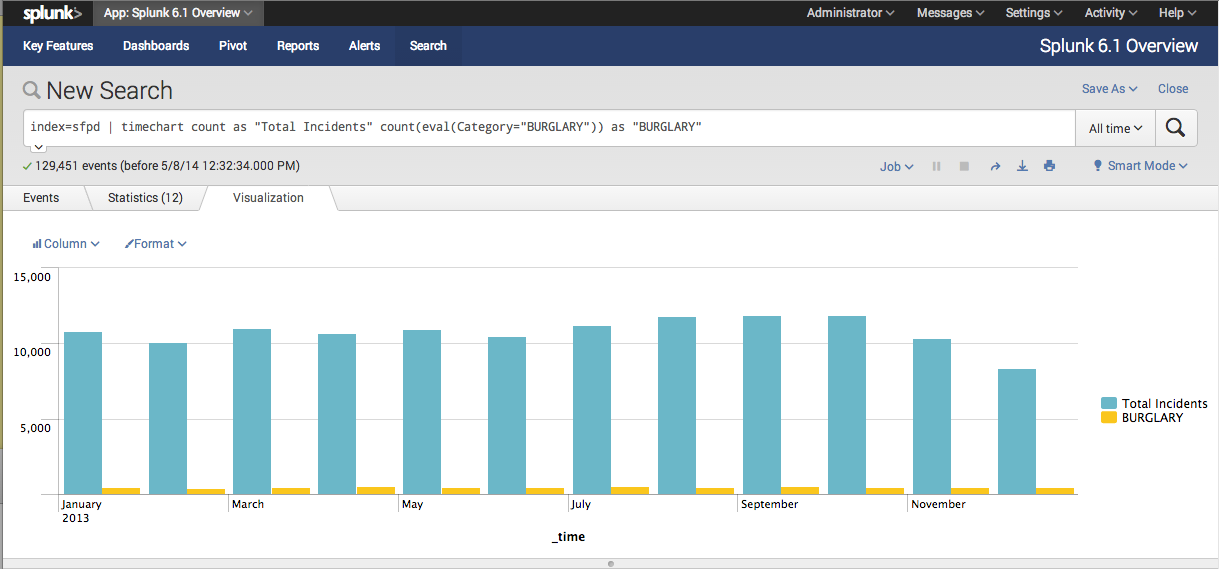This screenshot has height=569, width=1219.
Task: Open Smart Mode dropdown
Action: point(1140,166)
